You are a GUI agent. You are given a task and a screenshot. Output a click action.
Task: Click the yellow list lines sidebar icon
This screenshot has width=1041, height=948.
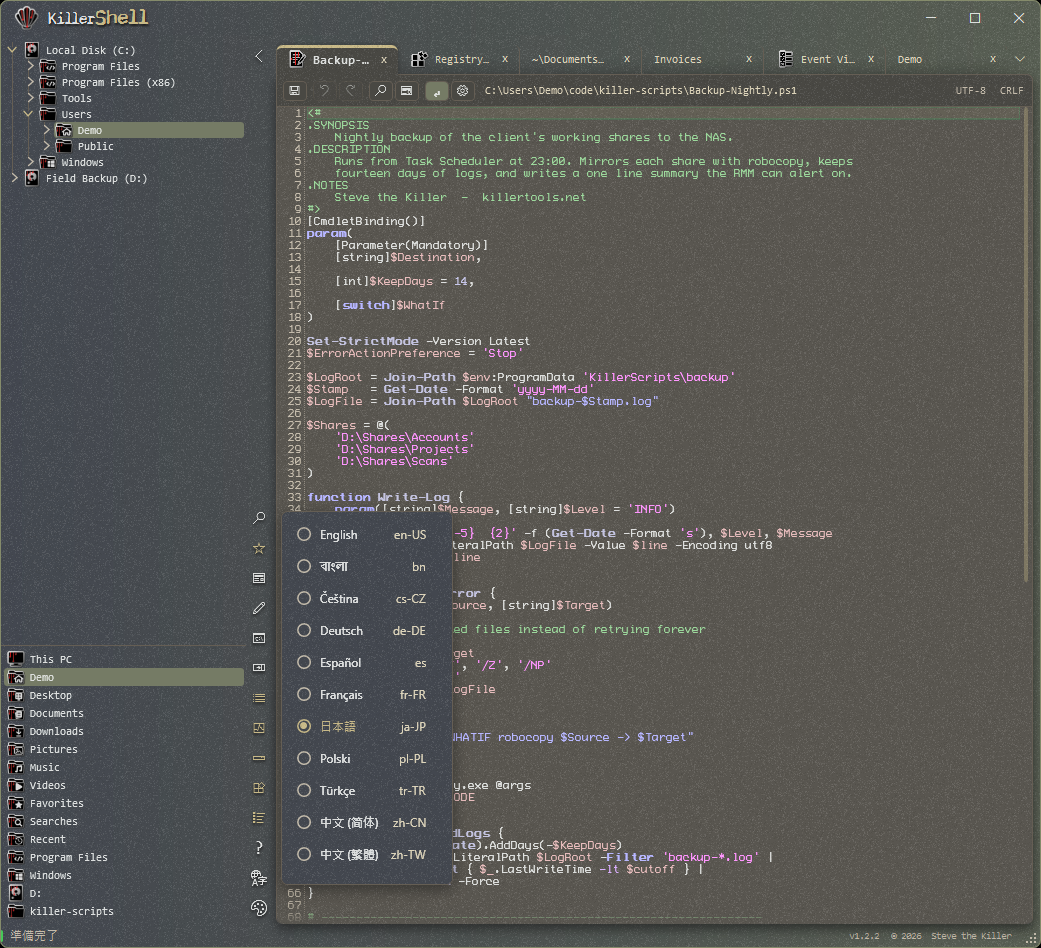259,698
